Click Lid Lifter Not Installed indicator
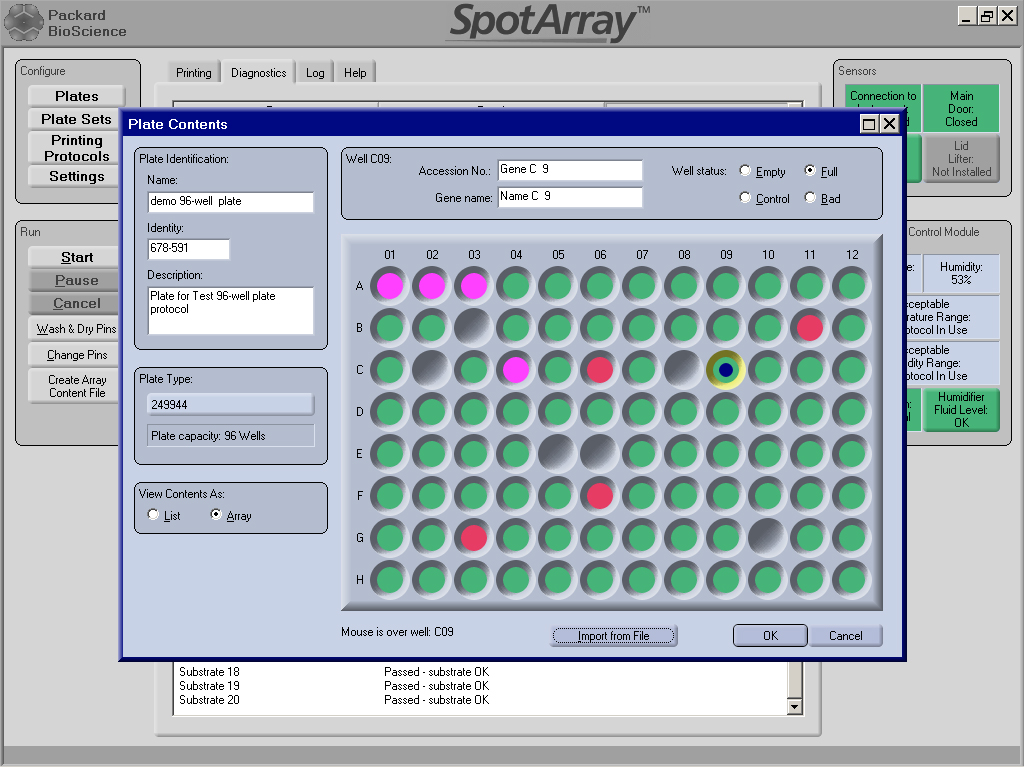Image resolution: width=1024 pixels, height=768 pixels. (x=961, y=159)
